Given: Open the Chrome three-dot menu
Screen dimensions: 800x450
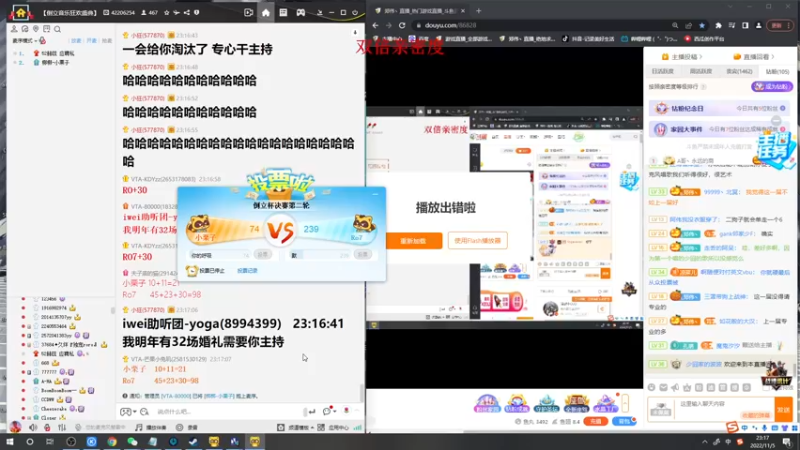Looking at the screenshot, I should tap(790, 25).
